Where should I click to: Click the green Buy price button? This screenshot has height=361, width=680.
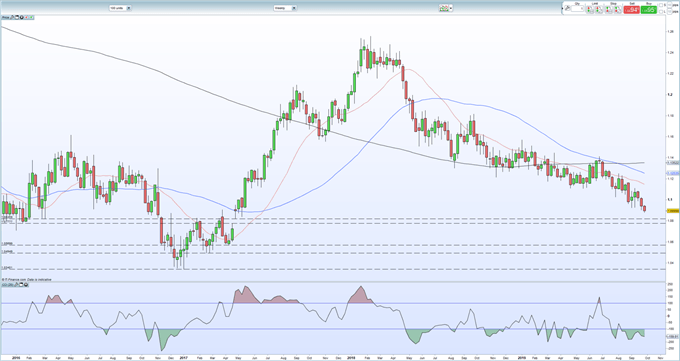click(649, 10)
